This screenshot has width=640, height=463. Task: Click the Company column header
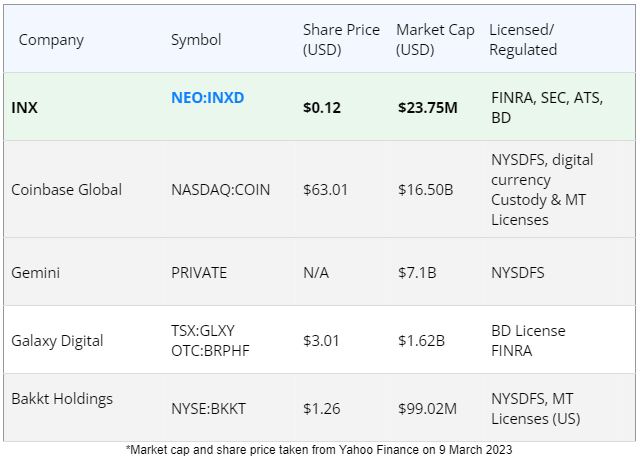click(x=51, y=40)
